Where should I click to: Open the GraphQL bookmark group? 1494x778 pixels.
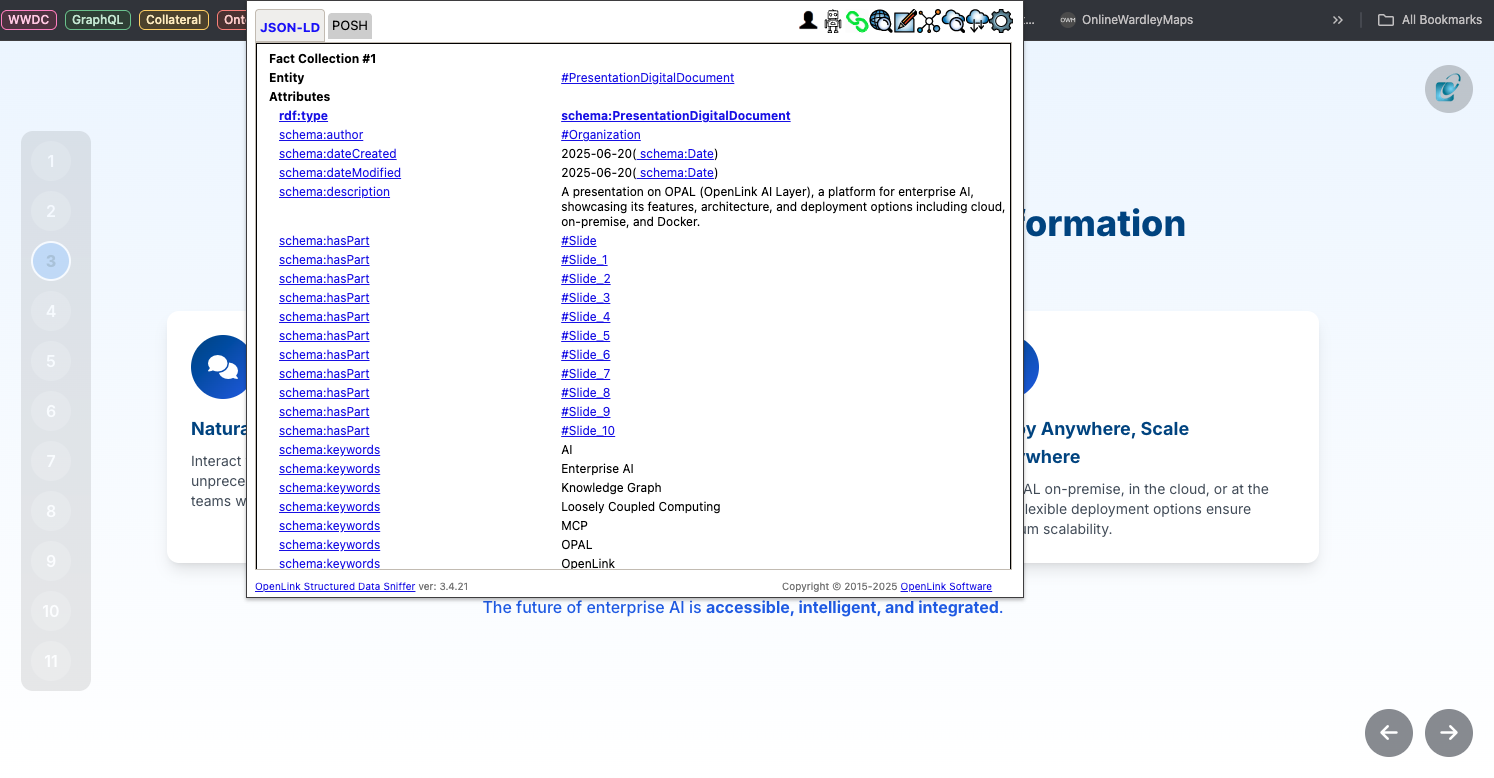click(98, 20)
